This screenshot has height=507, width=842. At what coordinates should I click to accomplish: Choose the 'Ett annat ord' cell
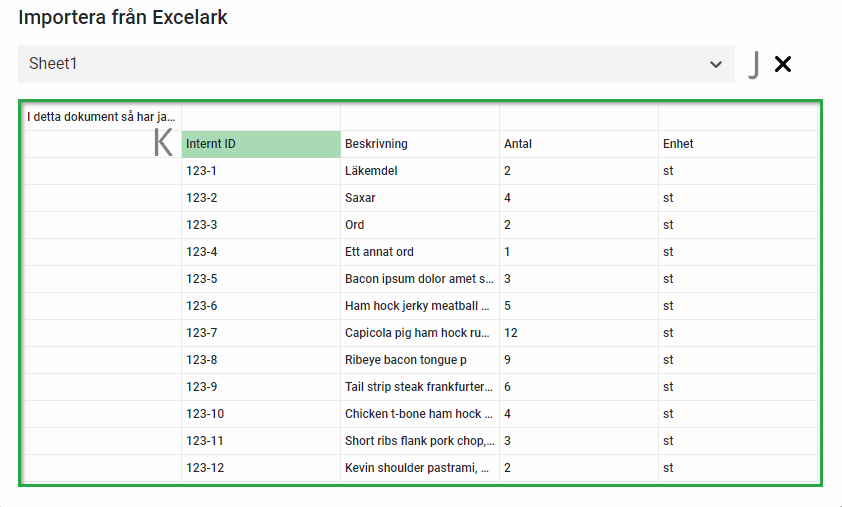click(x=419, y=252)
